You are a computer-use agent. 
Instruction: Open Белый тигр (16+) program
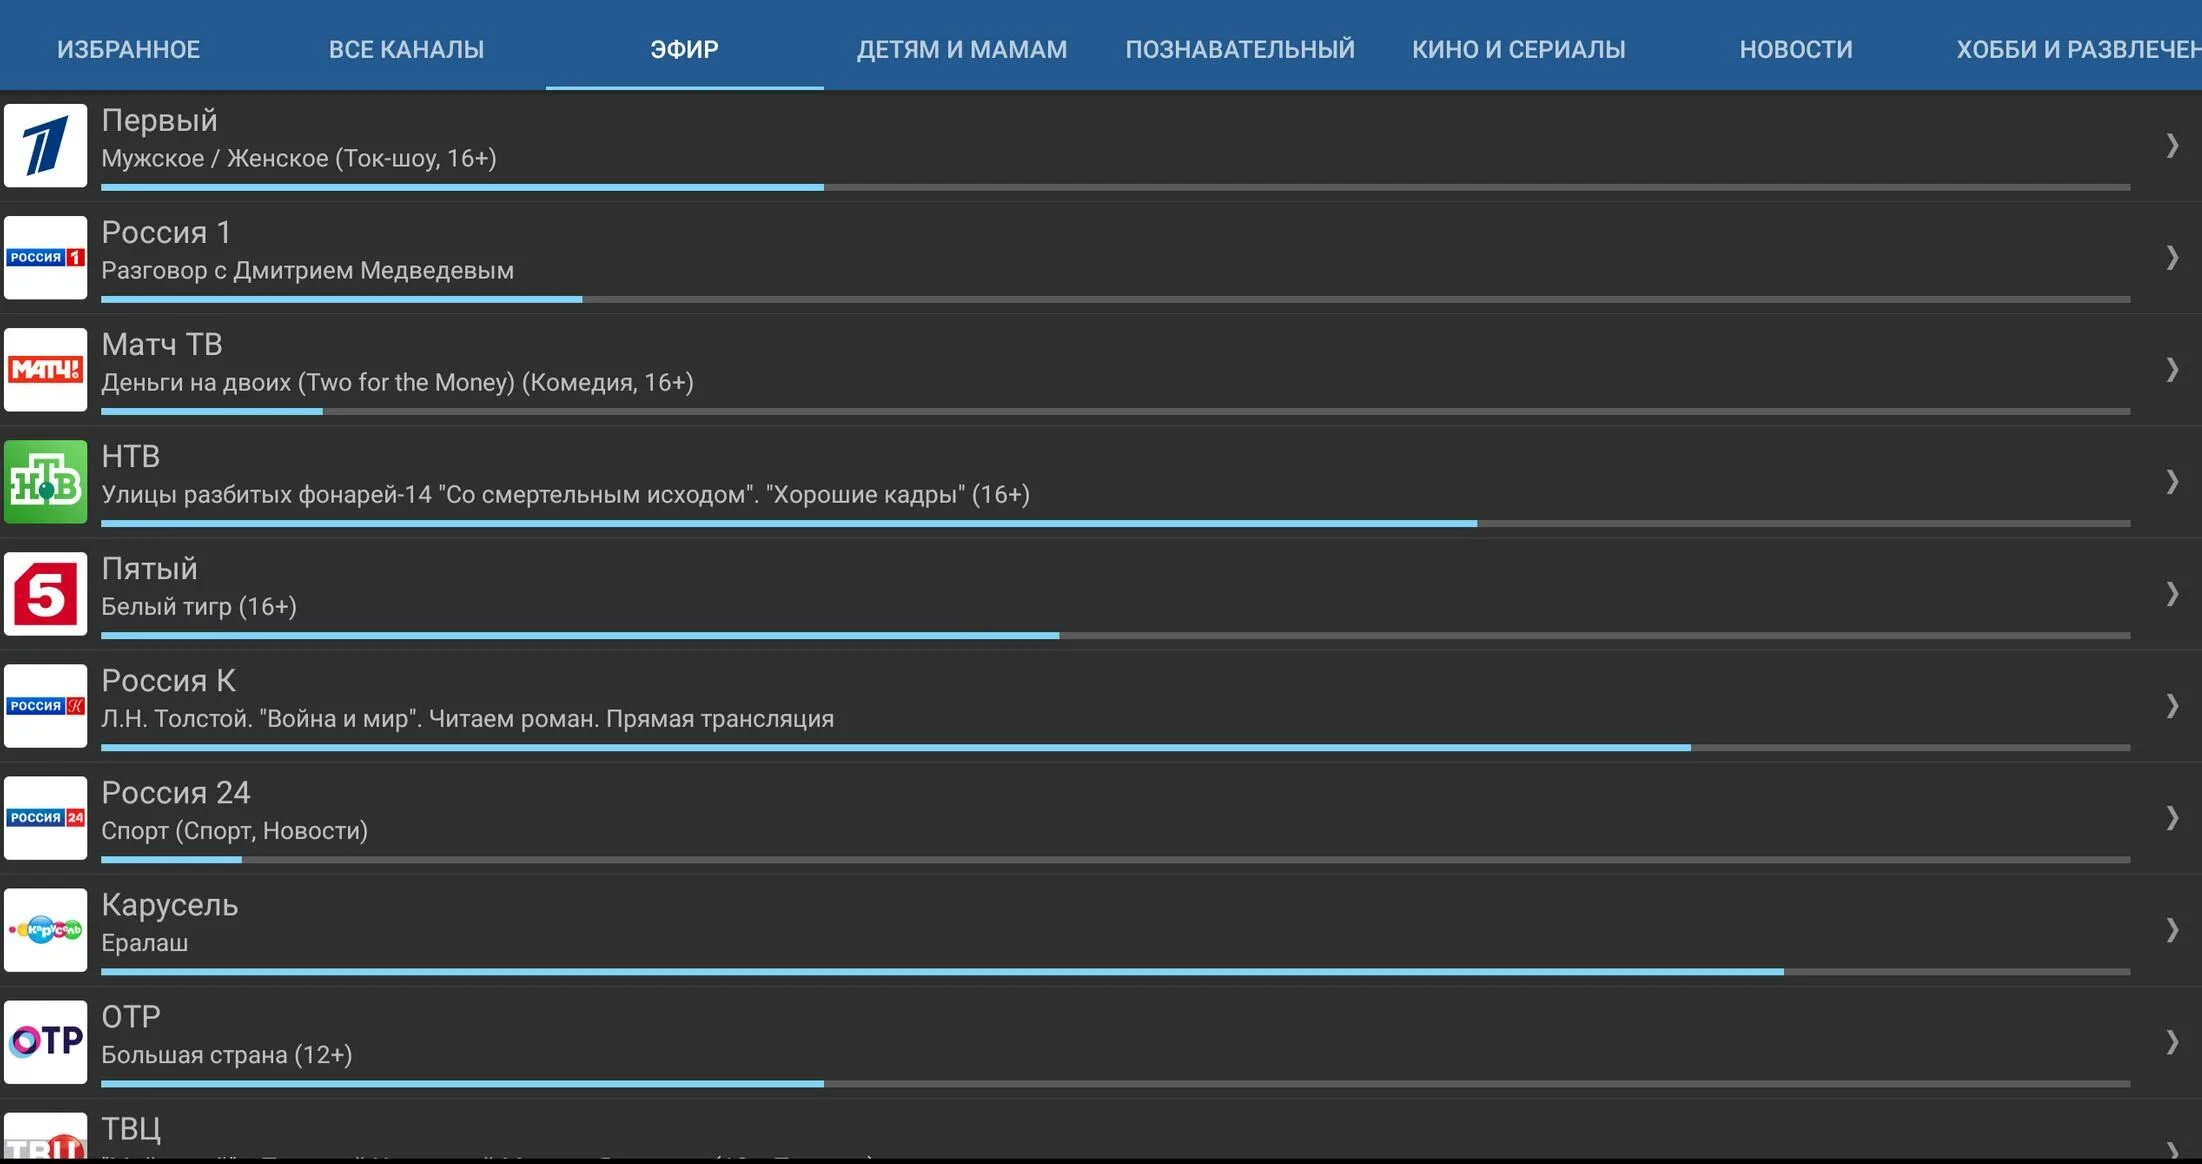199,606
